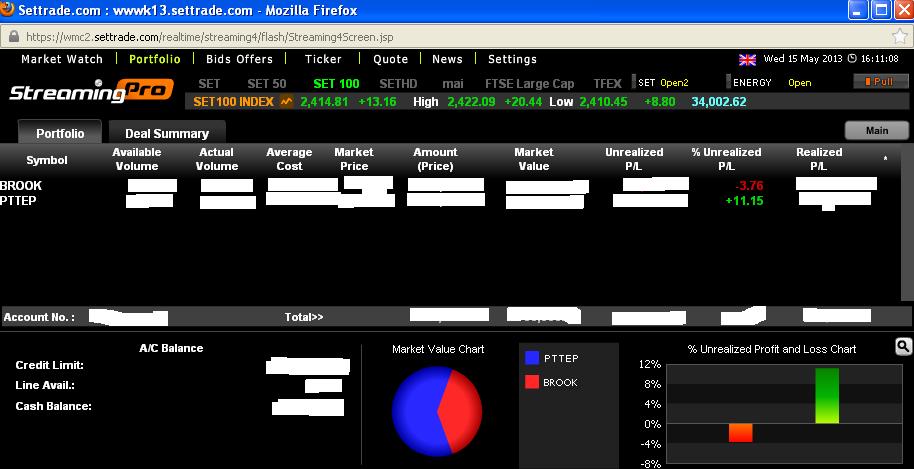Click the UK flag language icon

point(747,59)
